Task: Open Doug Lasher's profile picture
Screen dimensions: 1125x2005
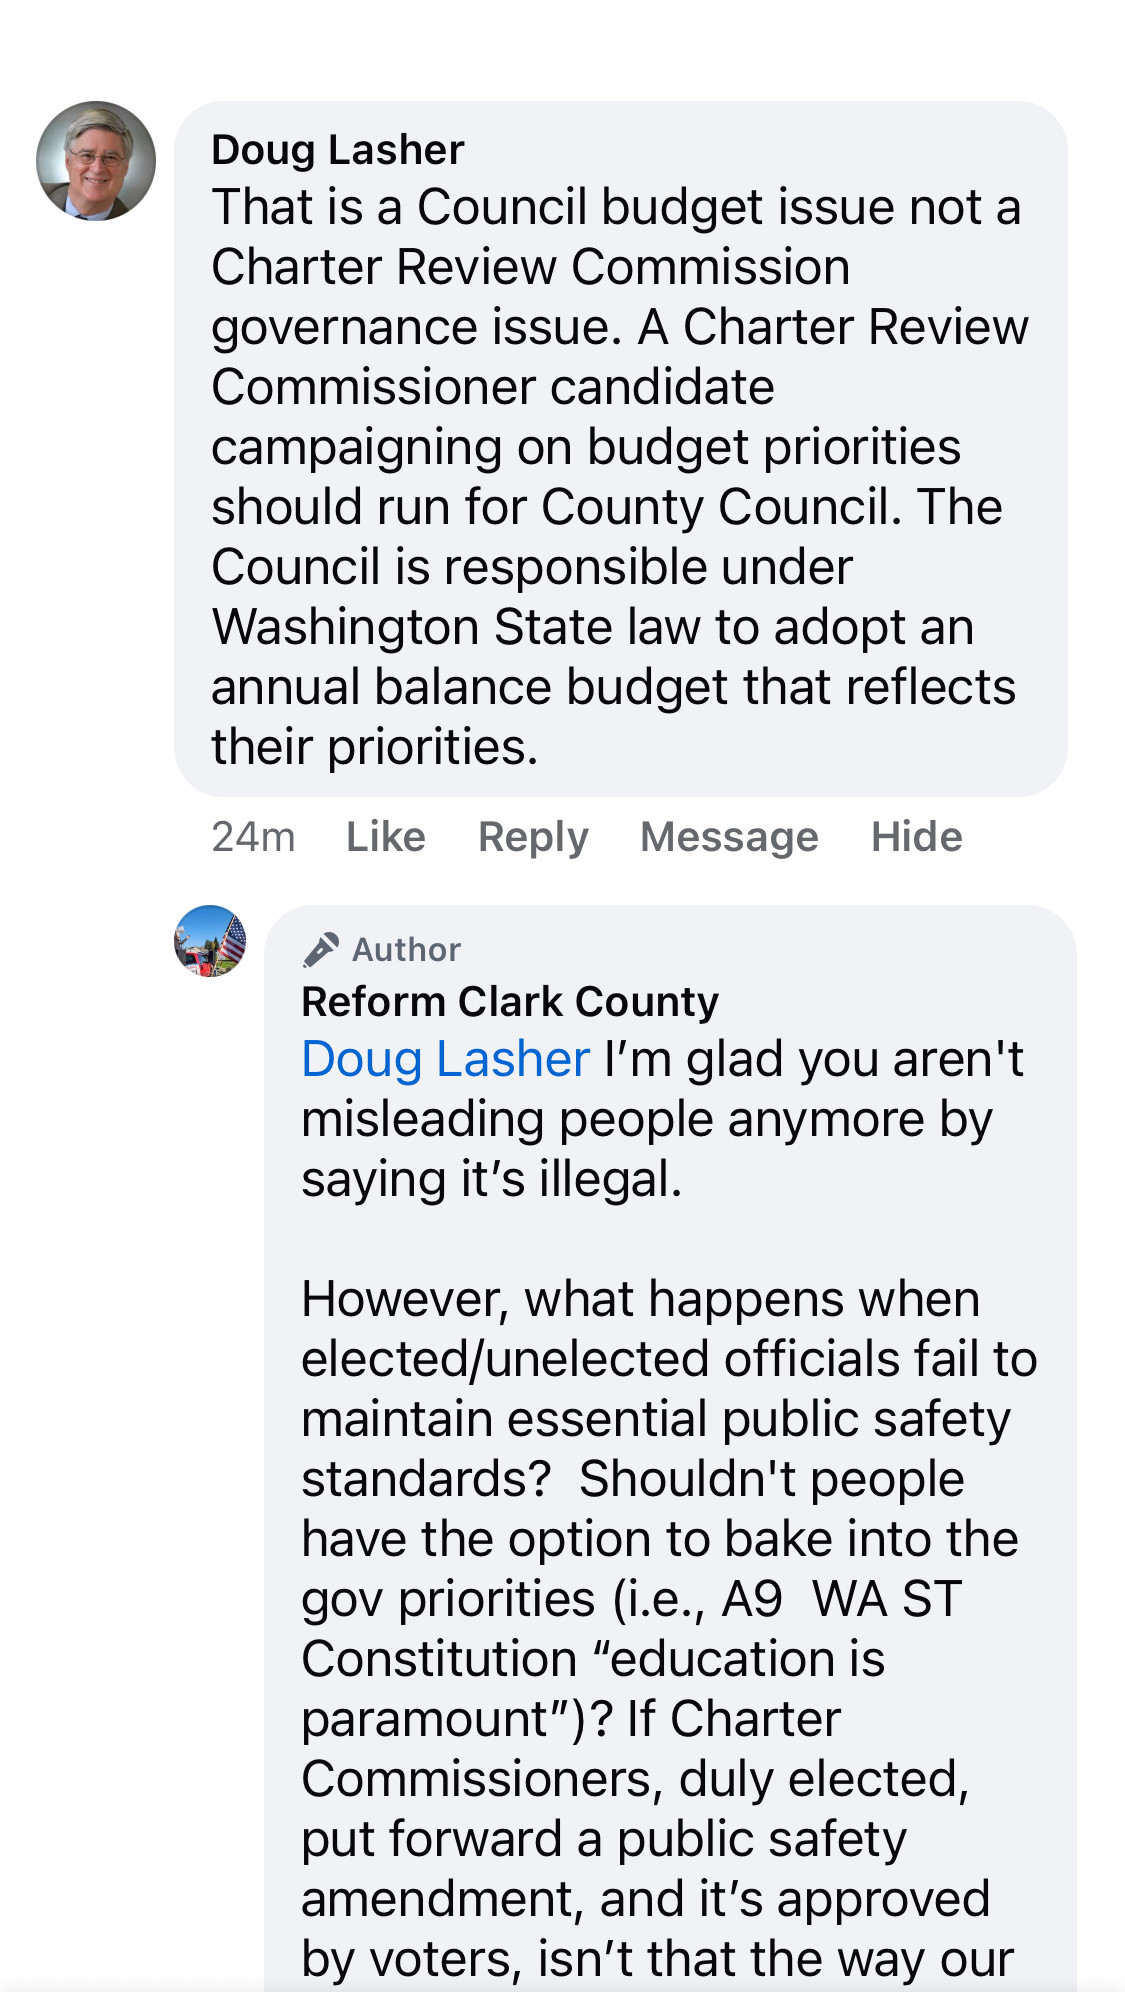Action: [x=96, y=161]
